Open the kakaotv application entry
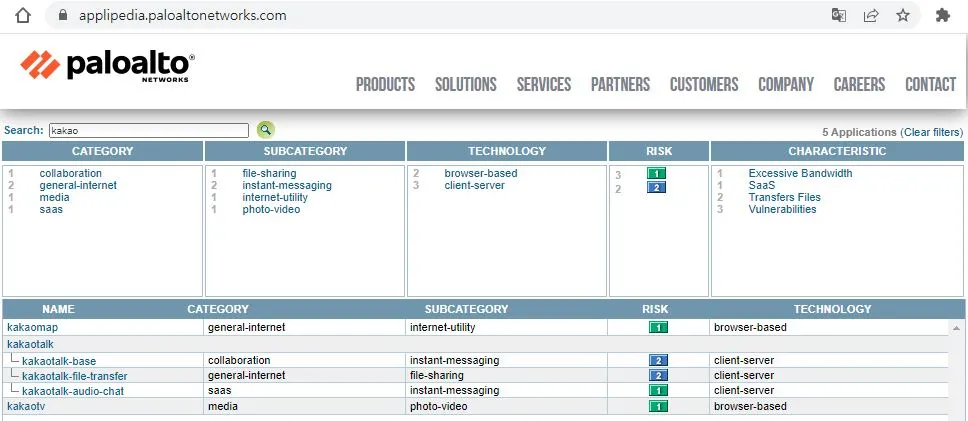968x421 pixels. (26, 406)
